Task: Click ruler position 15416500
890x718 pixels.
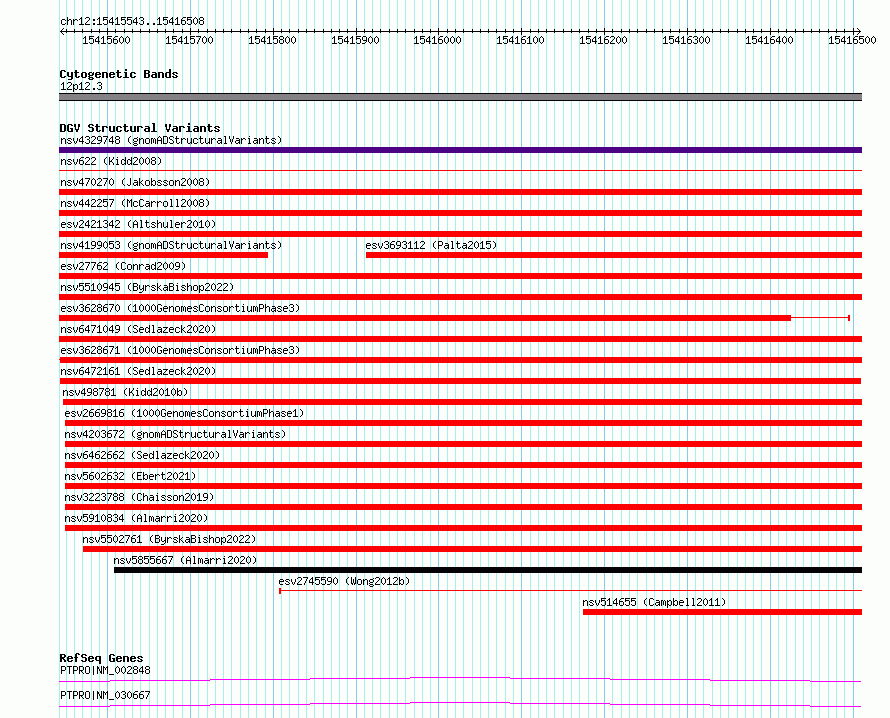Action: pyautogui.click(x=851, y=40)
